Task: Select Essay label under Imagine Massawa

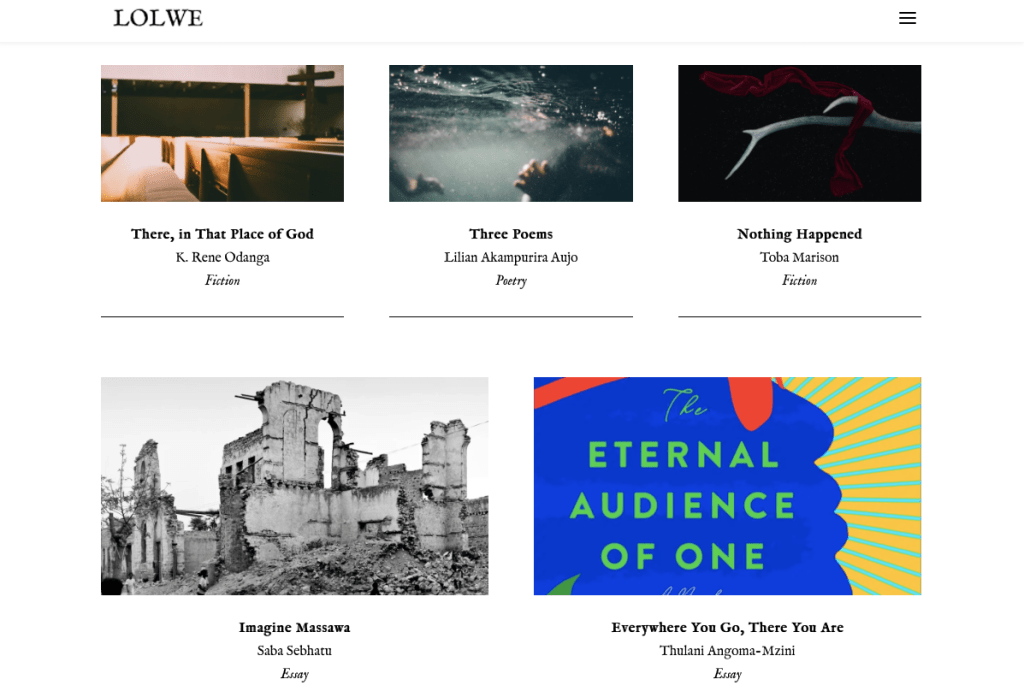Action: point(295,673)
